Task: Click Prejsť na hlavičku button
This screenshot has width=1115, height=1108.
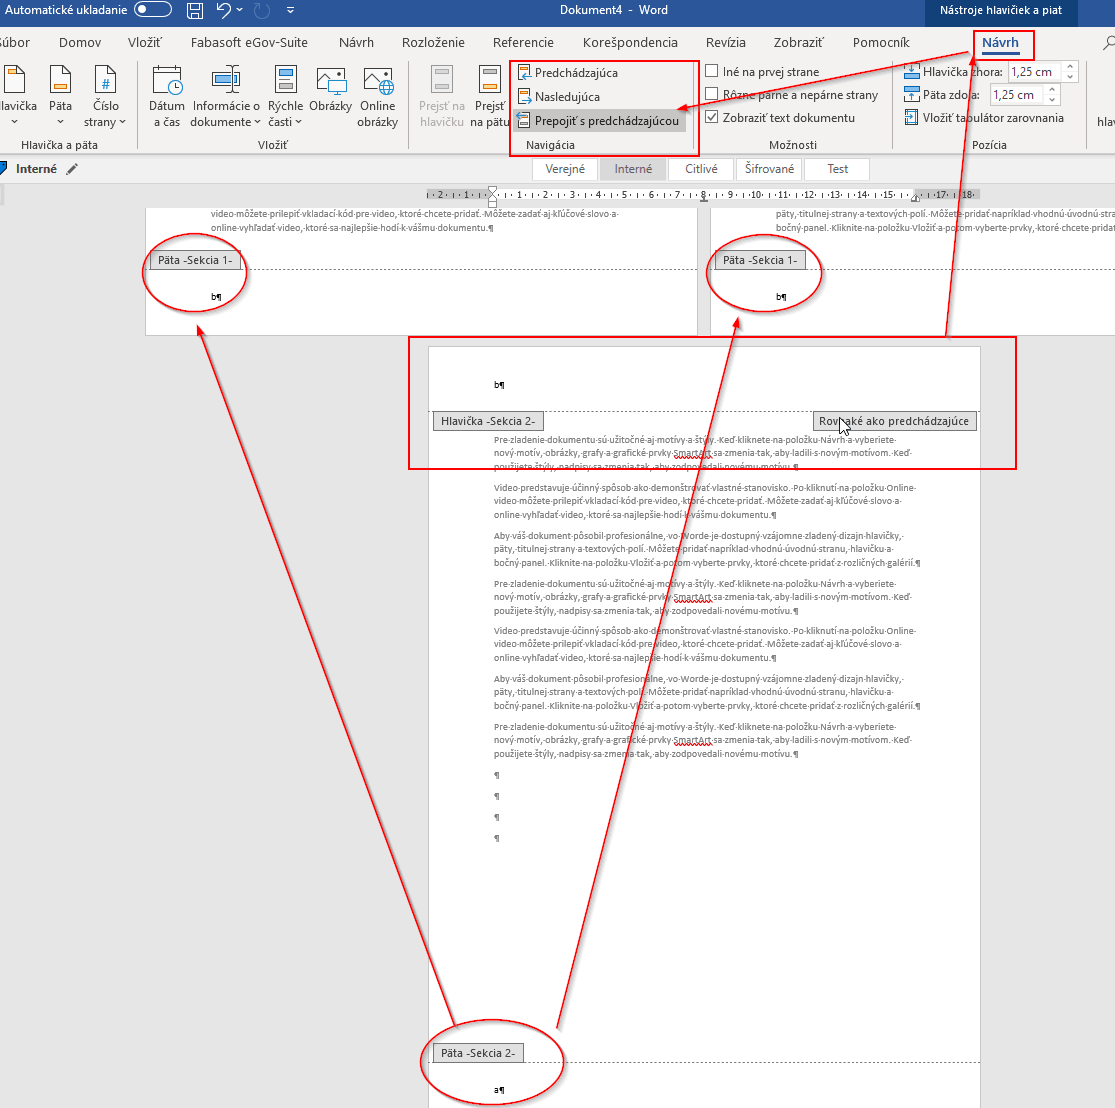Action: tap(442, 96)
